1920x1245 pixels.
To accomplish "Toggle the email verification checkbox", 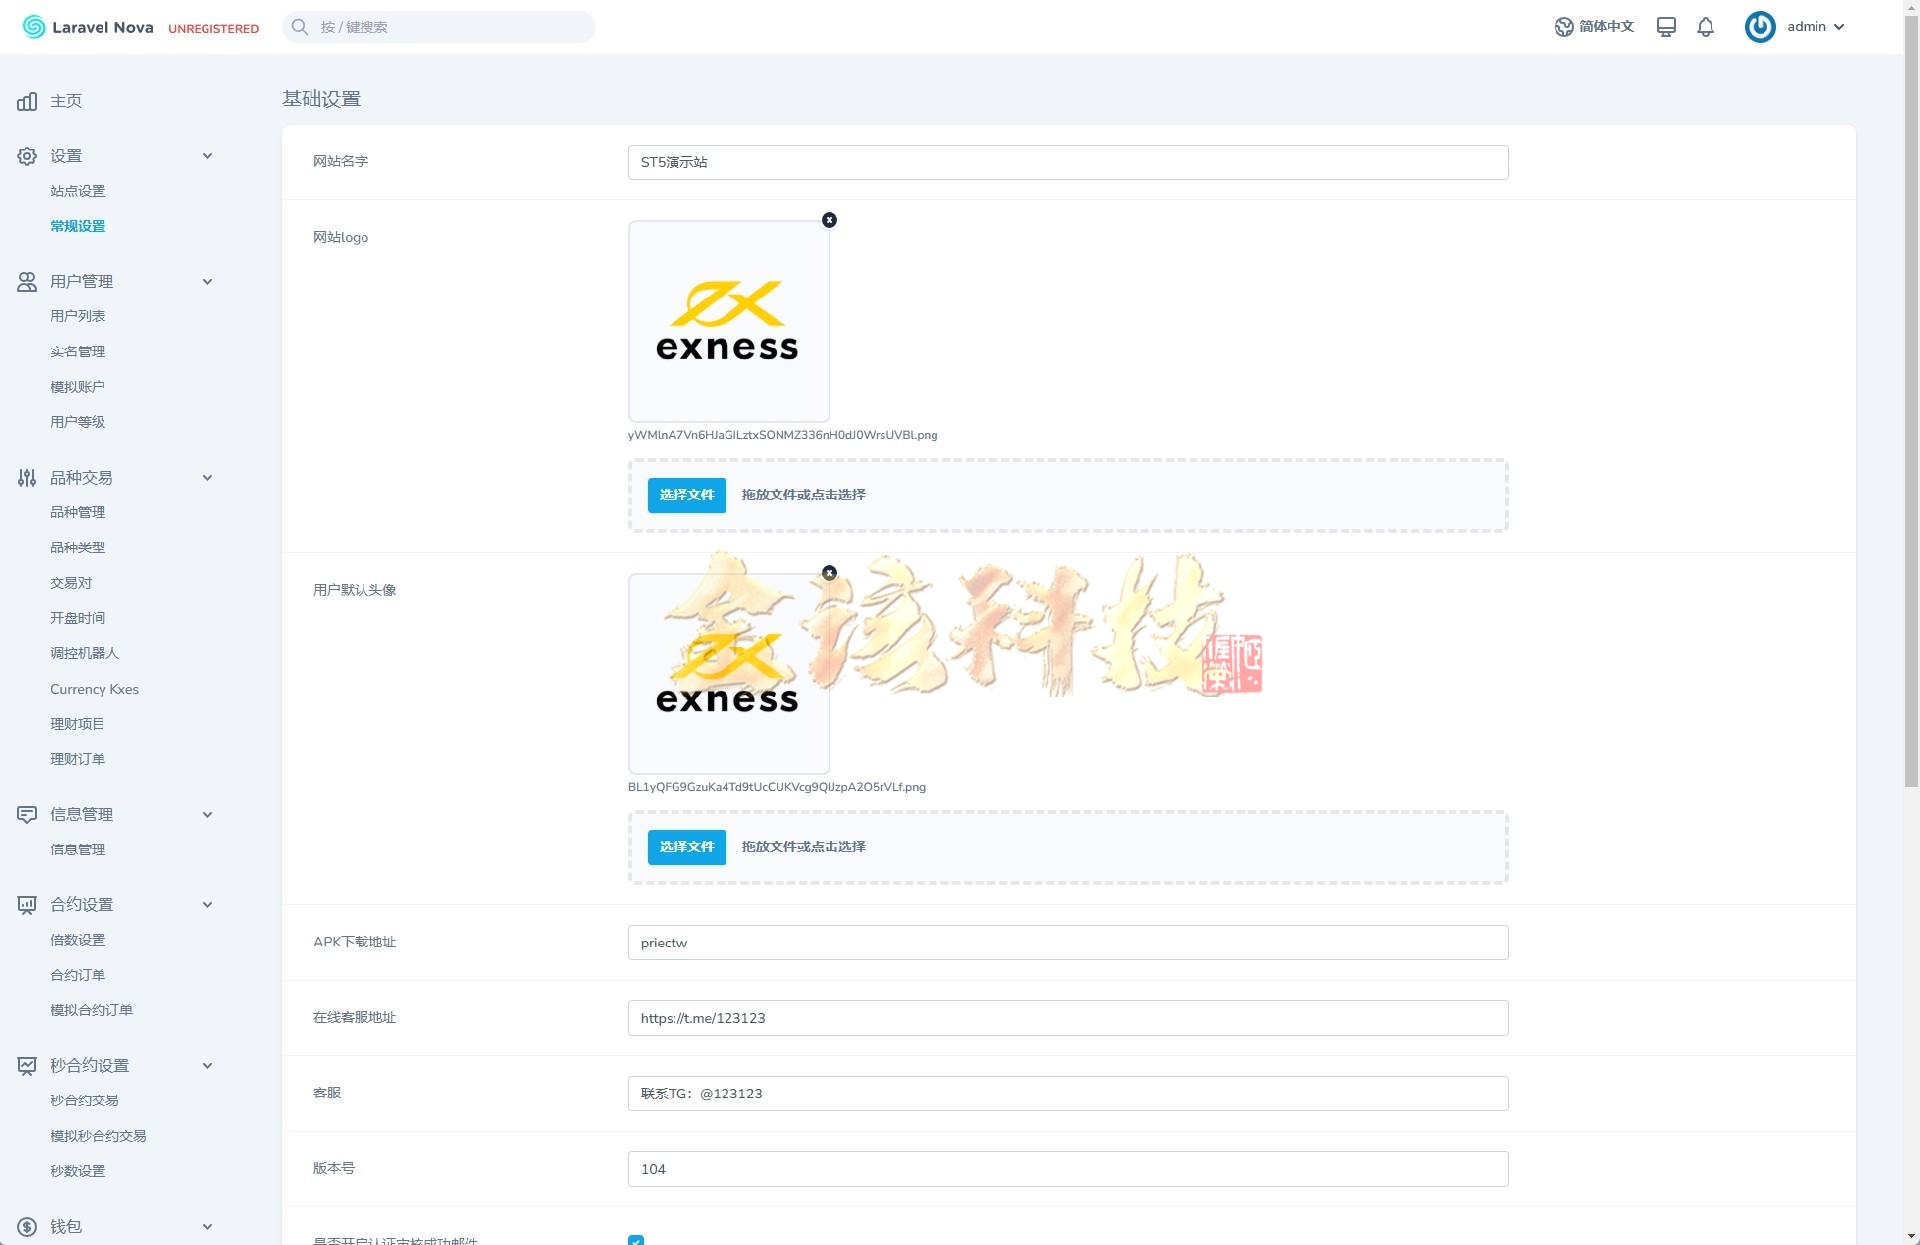I will pos(636,1240).
